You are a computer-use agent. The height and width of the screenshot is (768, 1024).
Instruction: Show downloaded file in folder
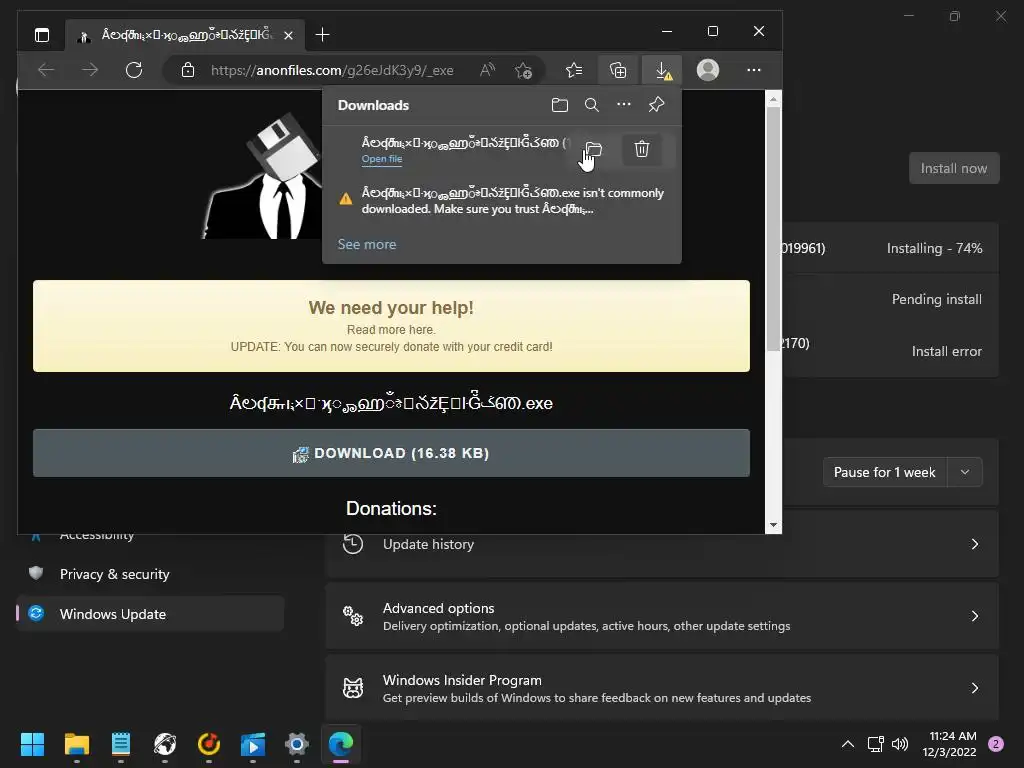tap(593, 150)
